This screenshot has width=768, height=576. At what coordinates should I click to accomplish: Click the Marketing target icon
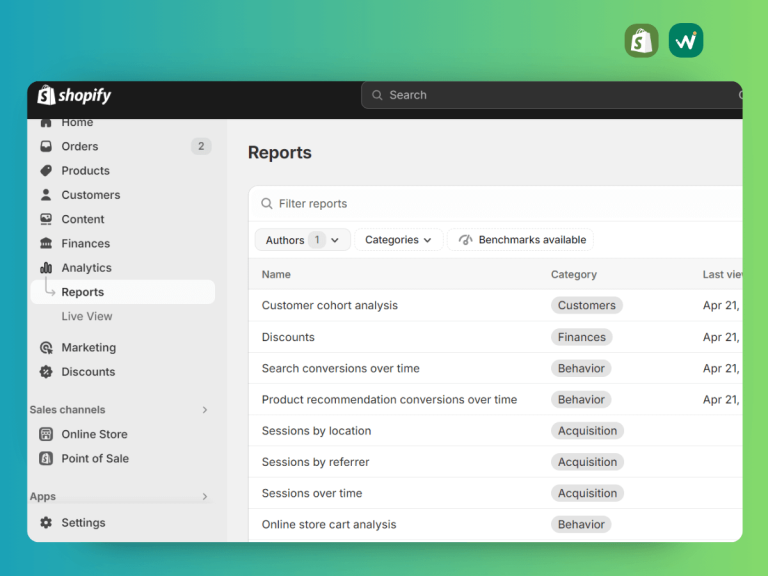tap(46, 348)
